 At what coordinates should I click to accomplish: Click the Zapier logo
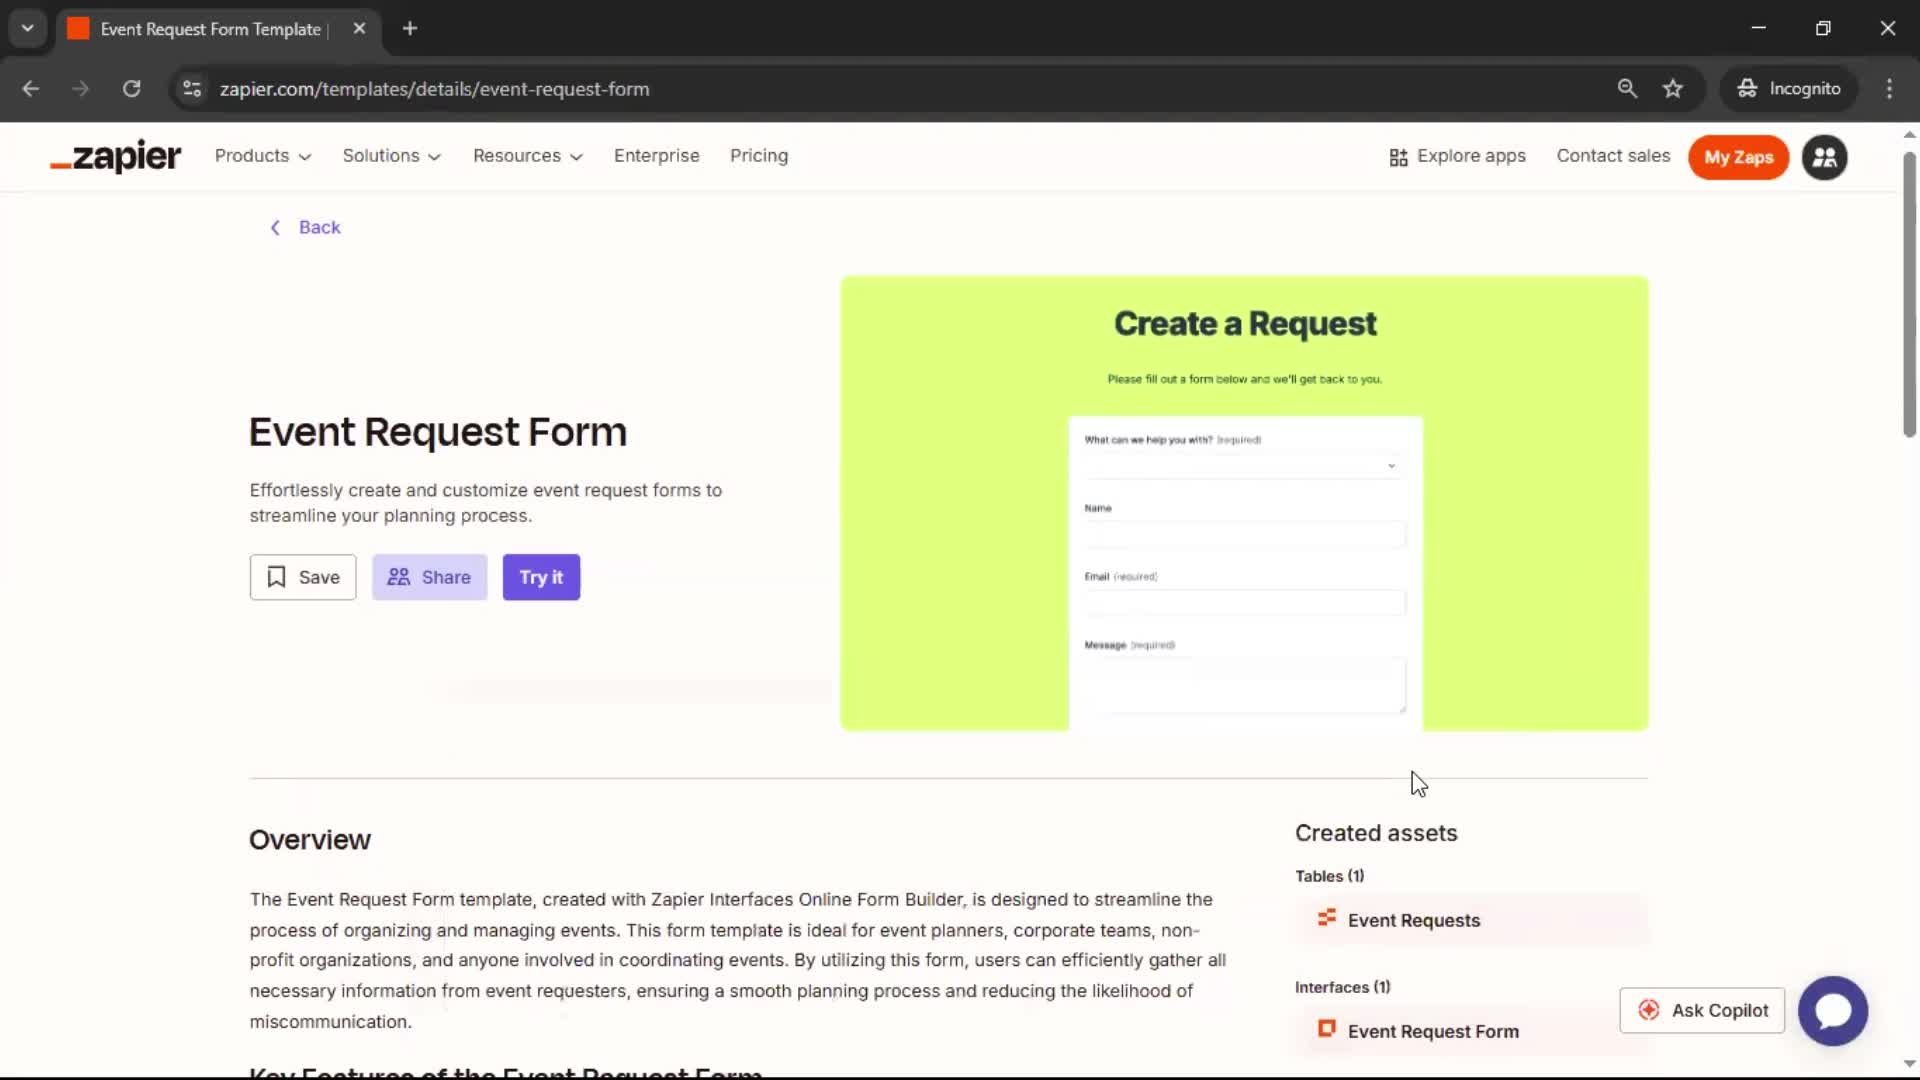116,157
